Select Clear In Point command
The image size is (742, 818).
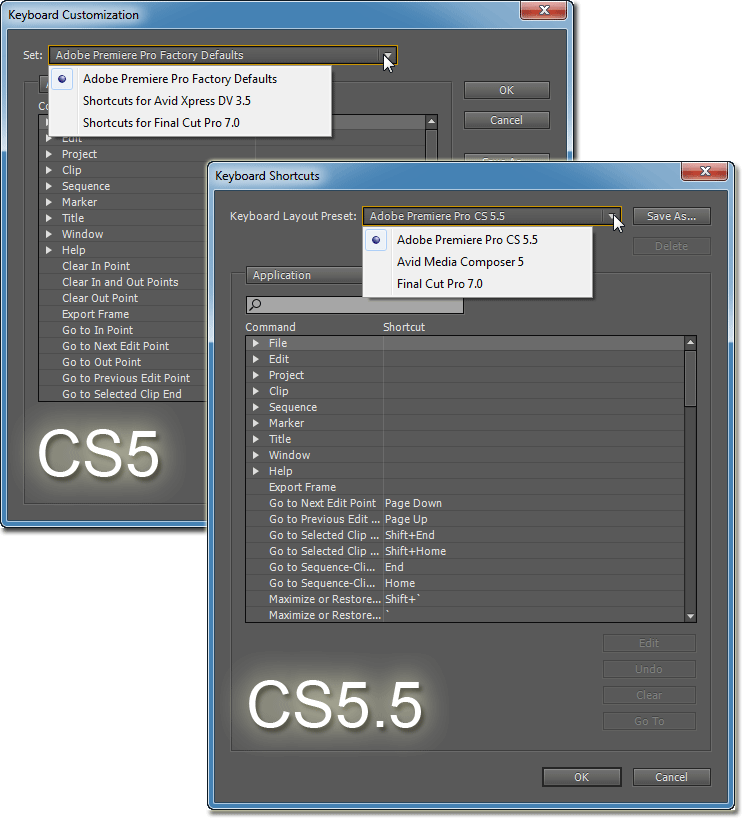(x=96, y=266)
